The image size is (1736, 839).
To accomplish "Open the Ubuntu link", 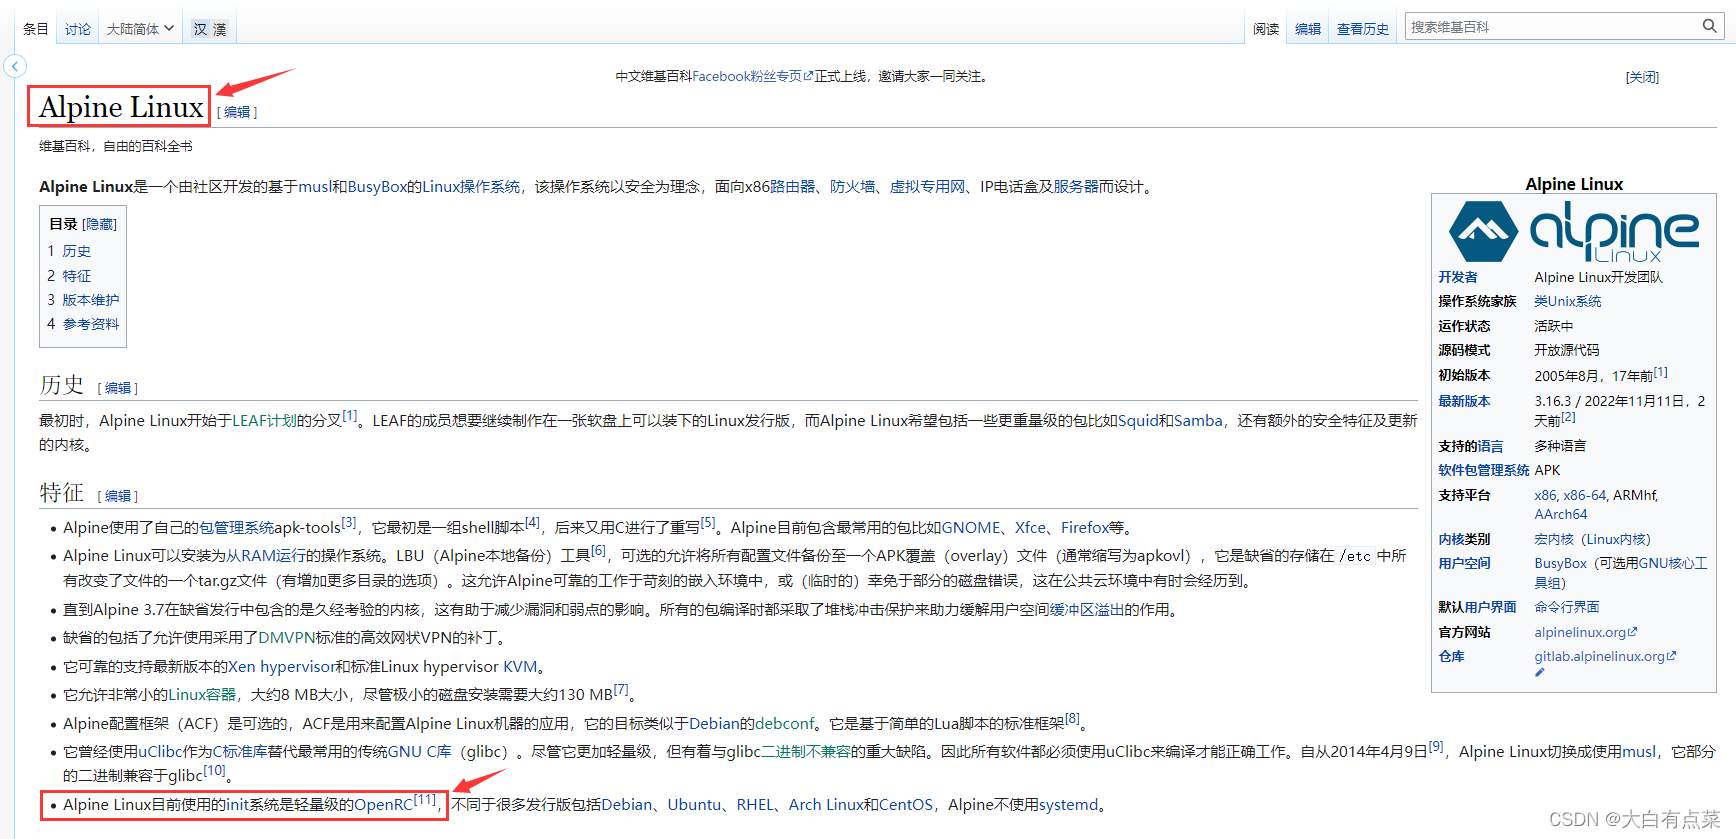I will [694, 804].
